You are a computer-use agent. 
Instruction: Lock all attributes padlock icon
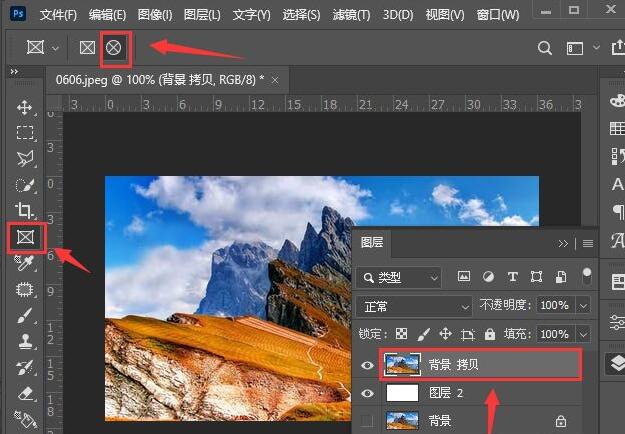click(490, 334)
